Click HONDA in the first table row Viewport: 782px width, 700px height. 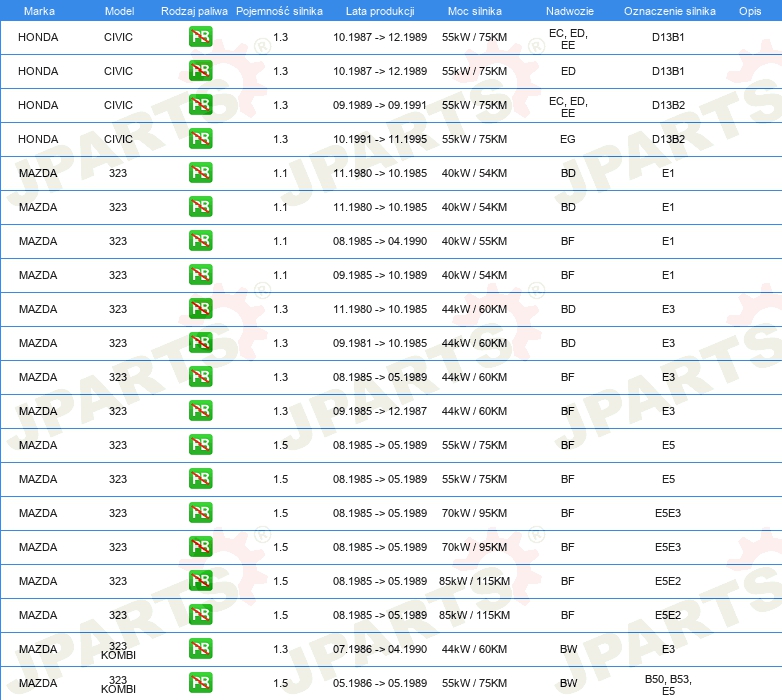pos(38,37)
